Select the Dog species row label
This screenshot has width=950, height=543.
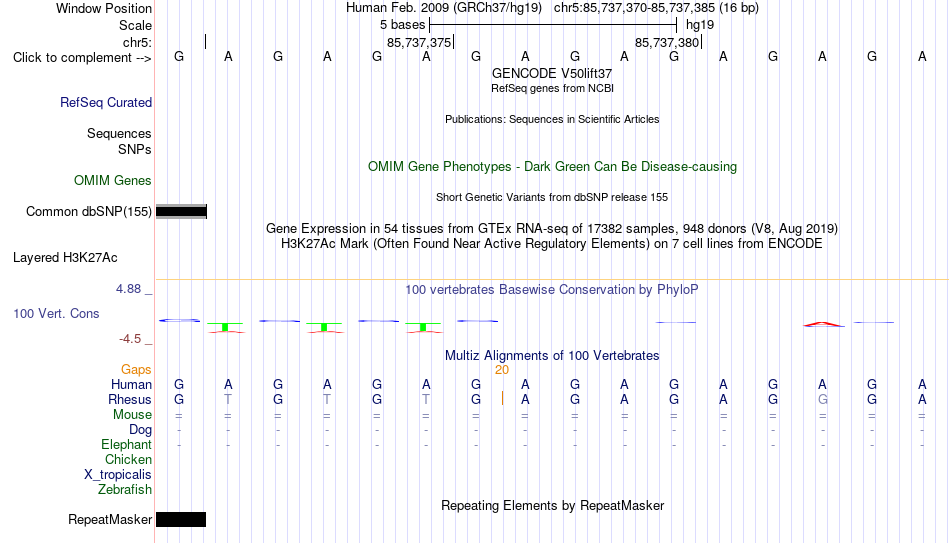click(141, 430)
